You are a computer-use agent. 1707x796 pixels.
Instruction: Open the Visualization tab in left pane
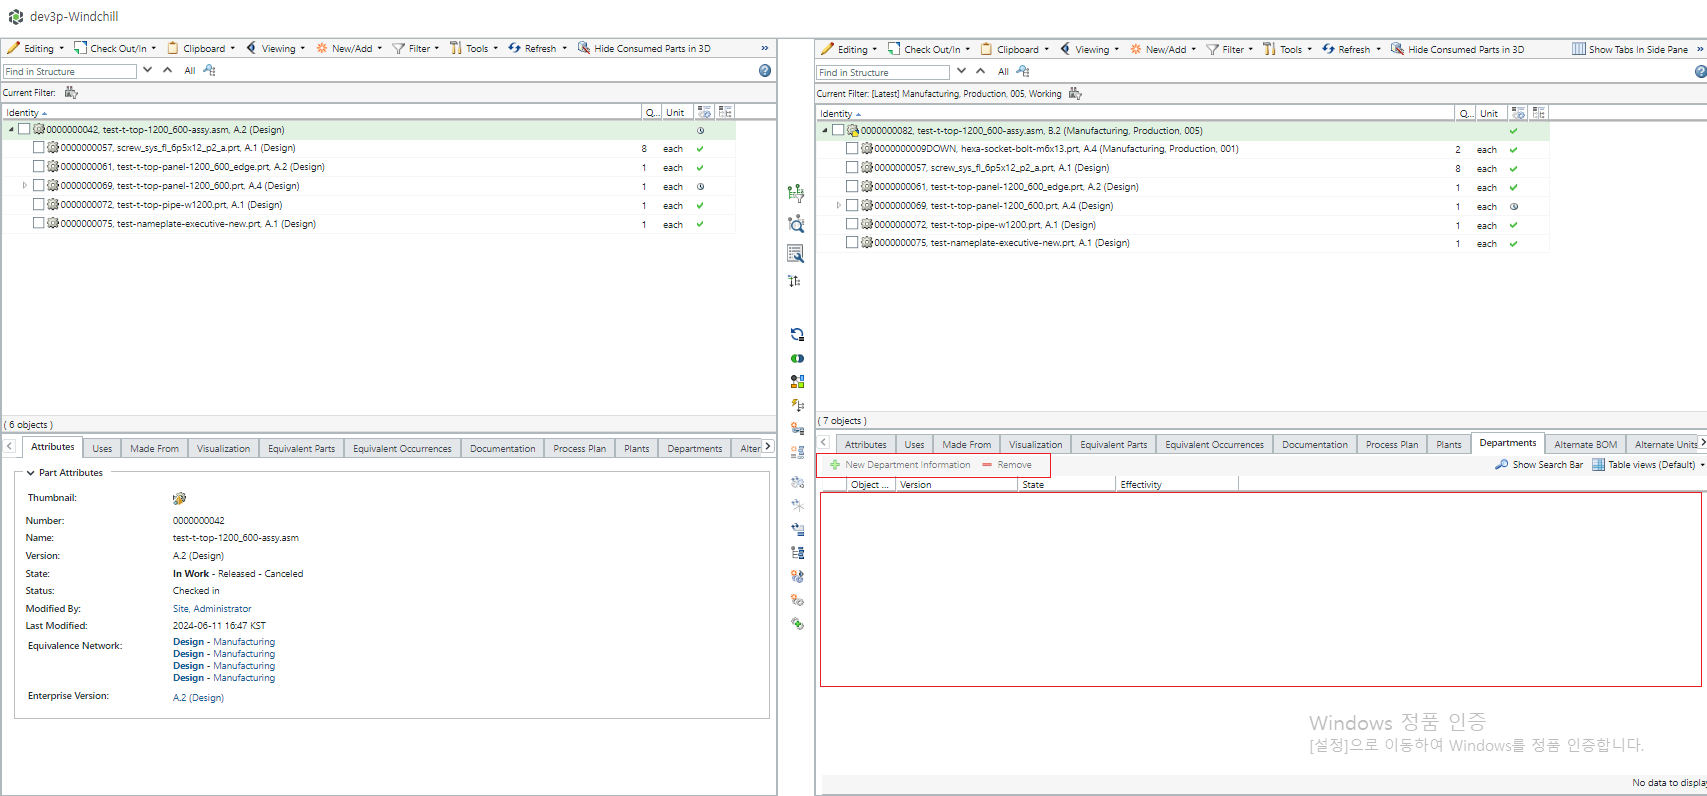pos(223,449)
